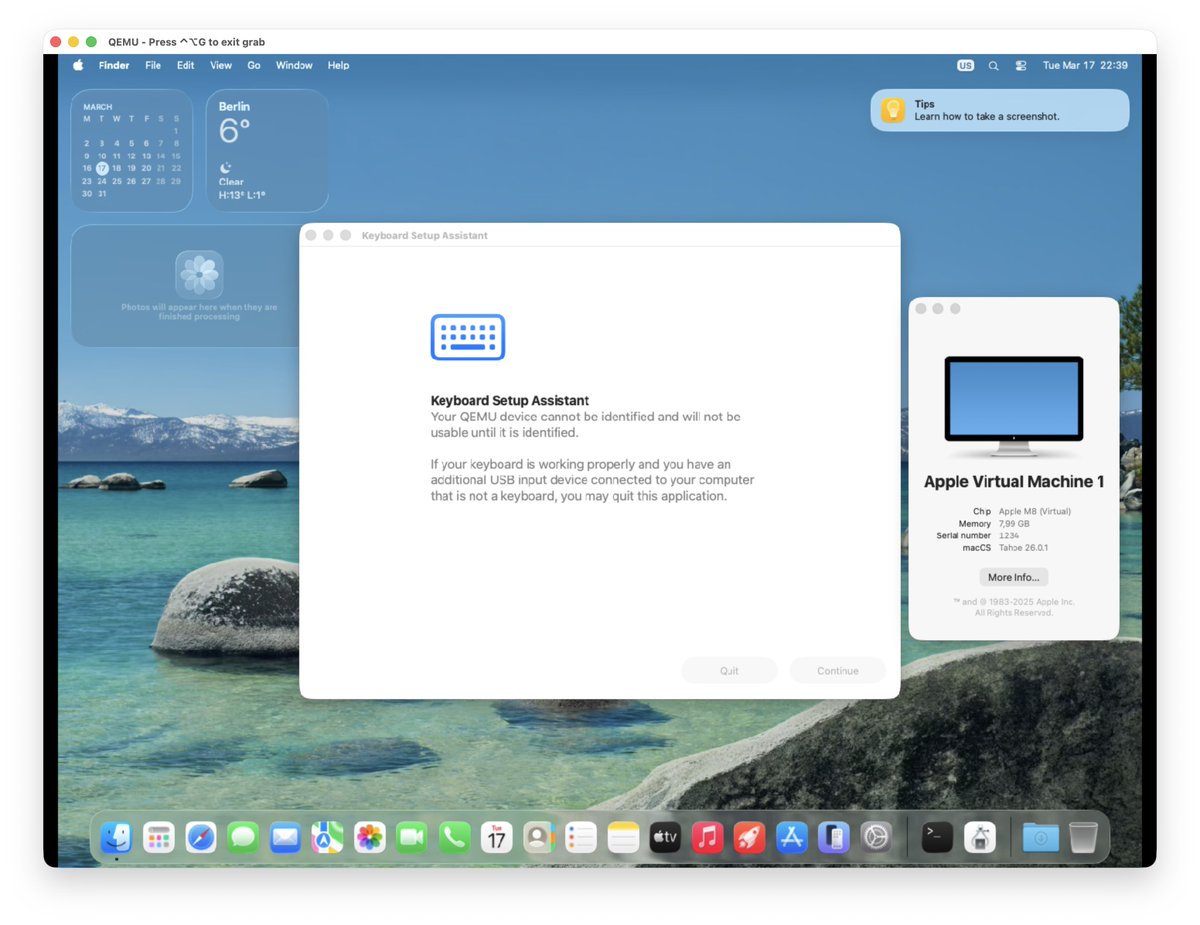Click the Mac display image in About window
Screen dimensions: 1200x925
pos(1014,407)
